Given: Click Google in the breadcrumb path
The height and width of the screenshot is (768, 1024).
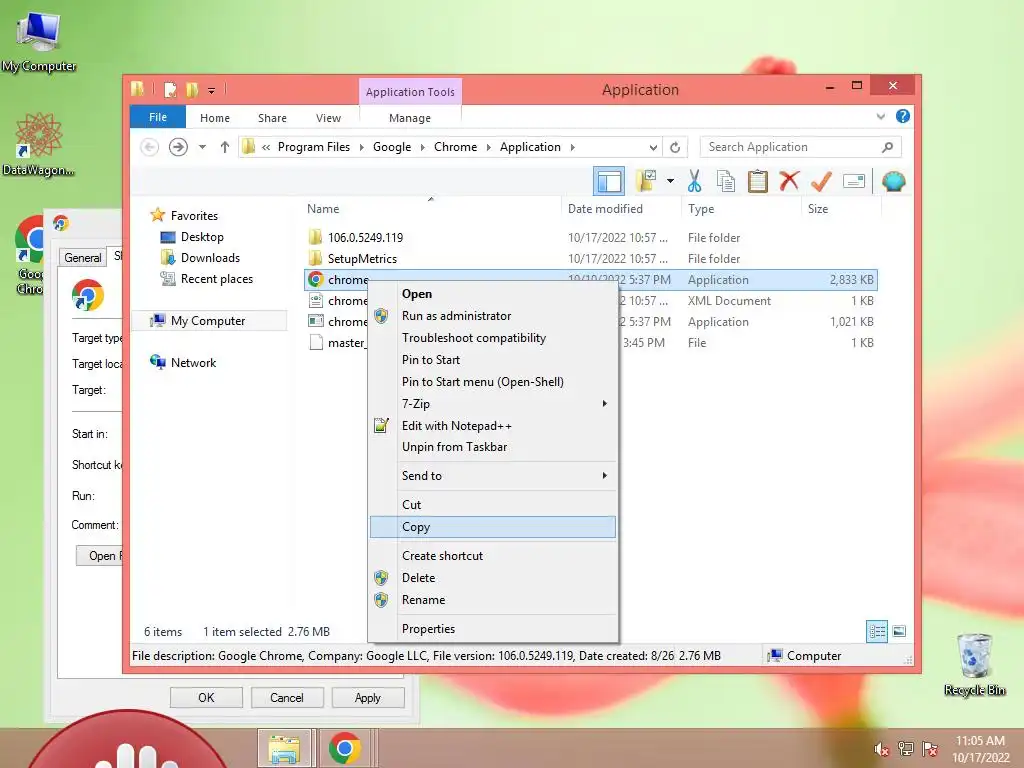Looking at the screenshot, I should coord(392,147).
